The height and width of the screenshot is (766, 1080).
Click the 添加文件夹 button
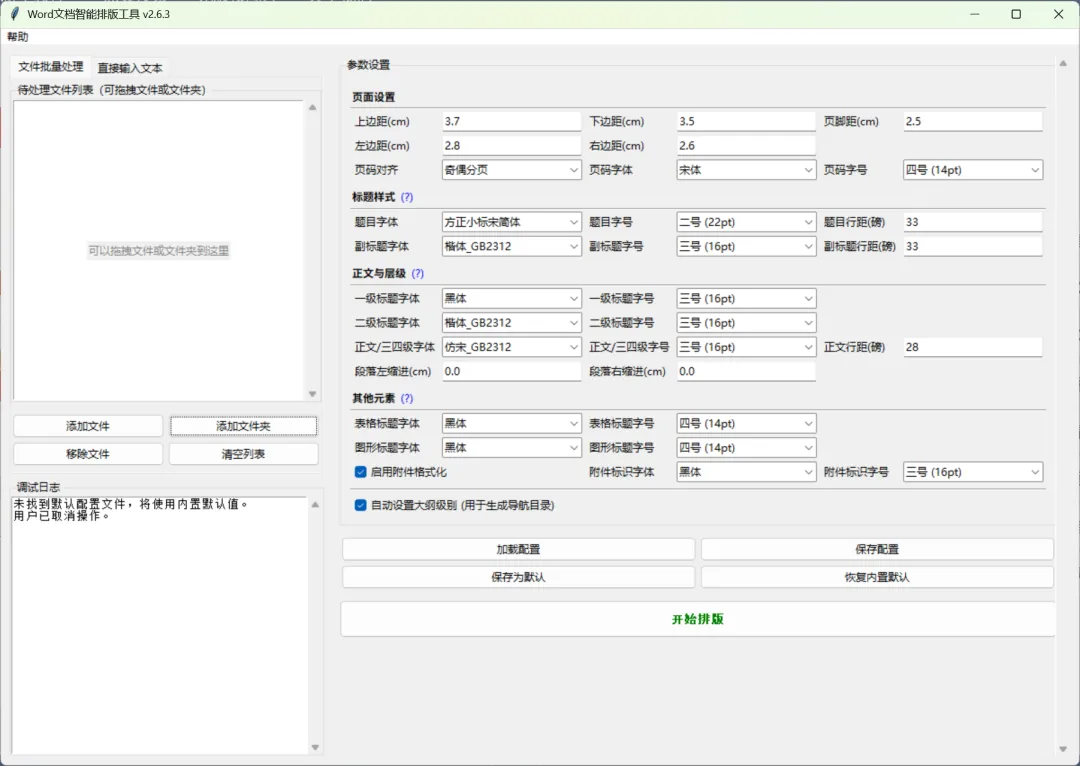pyautogui.click(x=243, y=426)
